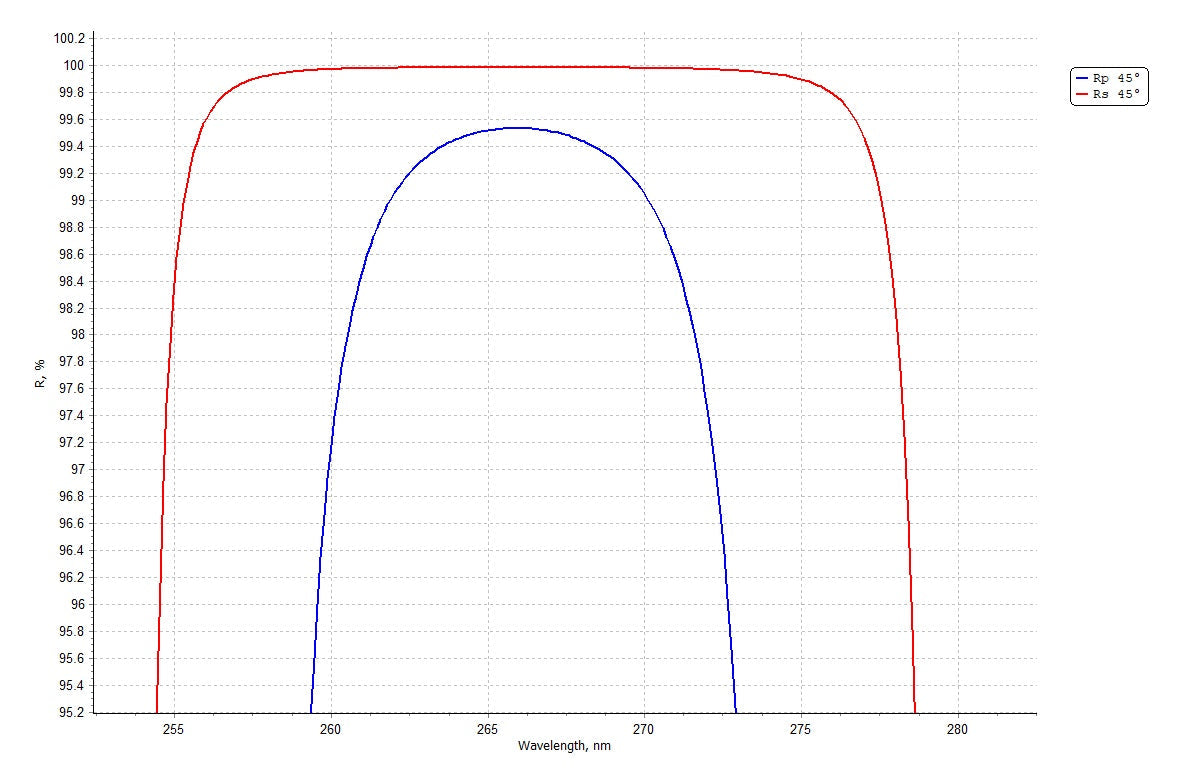Click the 255 x-axis tick label
Screen dimensions: 1185x782
click(174, 729)
